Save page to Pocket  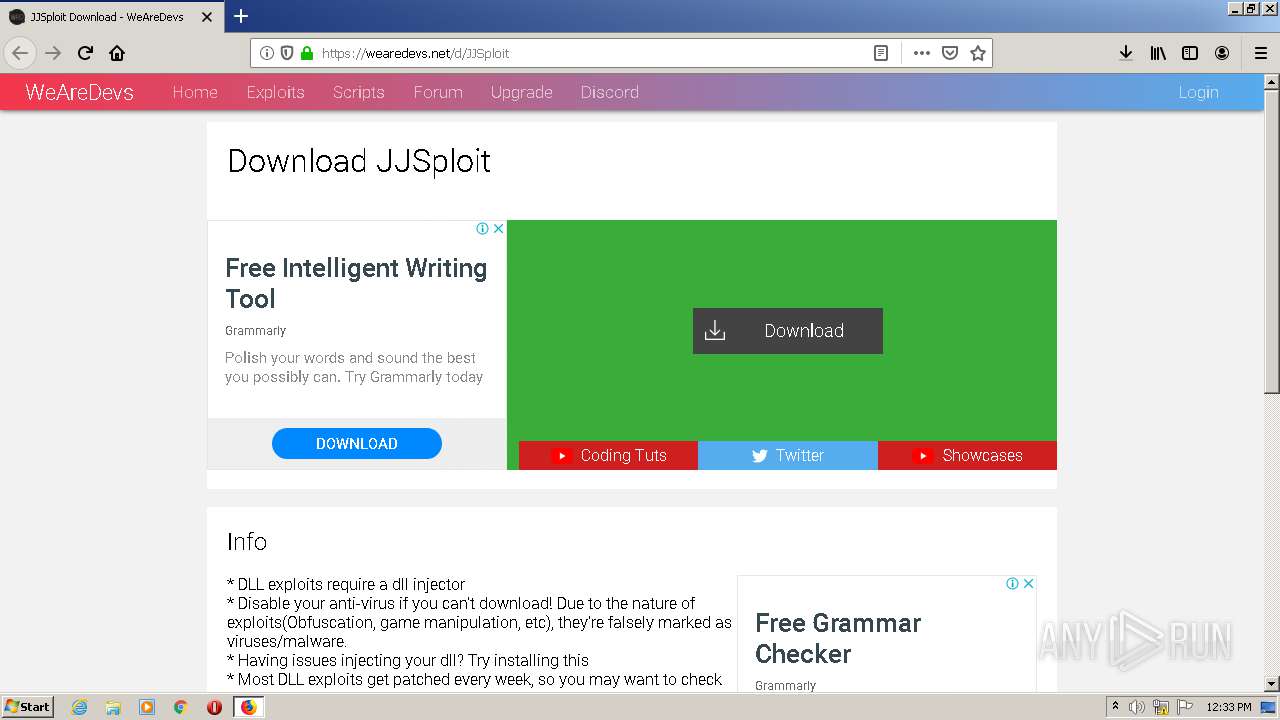pyautogui.click(x=950, y=53)
